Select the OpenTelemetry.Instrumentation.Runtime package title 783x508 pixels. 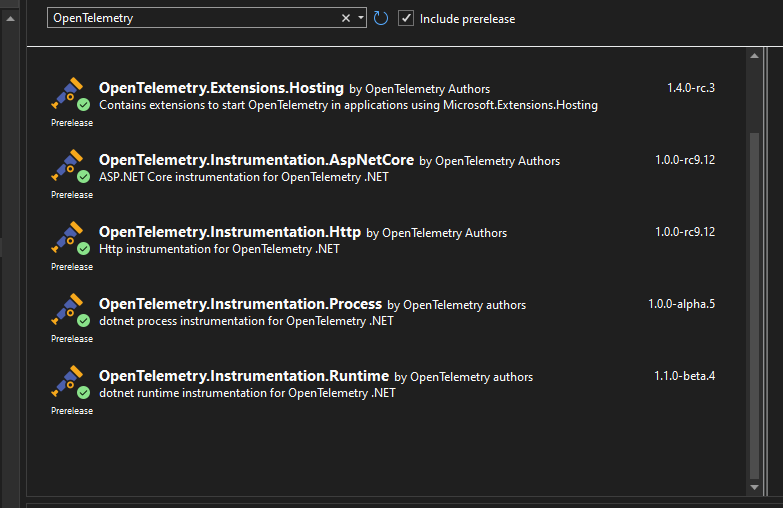coord(244,376)
